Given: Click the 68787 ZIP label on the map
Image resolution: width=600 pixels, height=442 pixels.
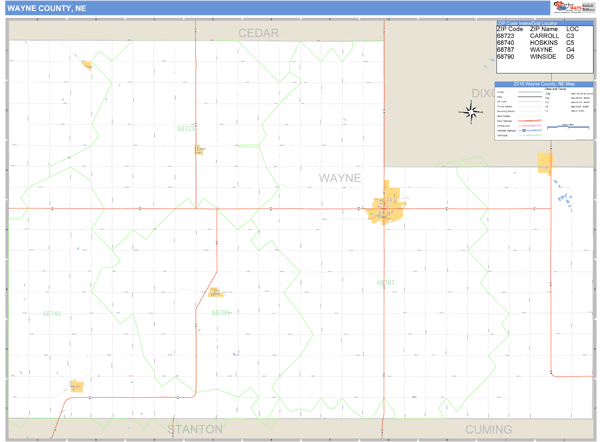Looking at the screenshot, I should (386, 282).
